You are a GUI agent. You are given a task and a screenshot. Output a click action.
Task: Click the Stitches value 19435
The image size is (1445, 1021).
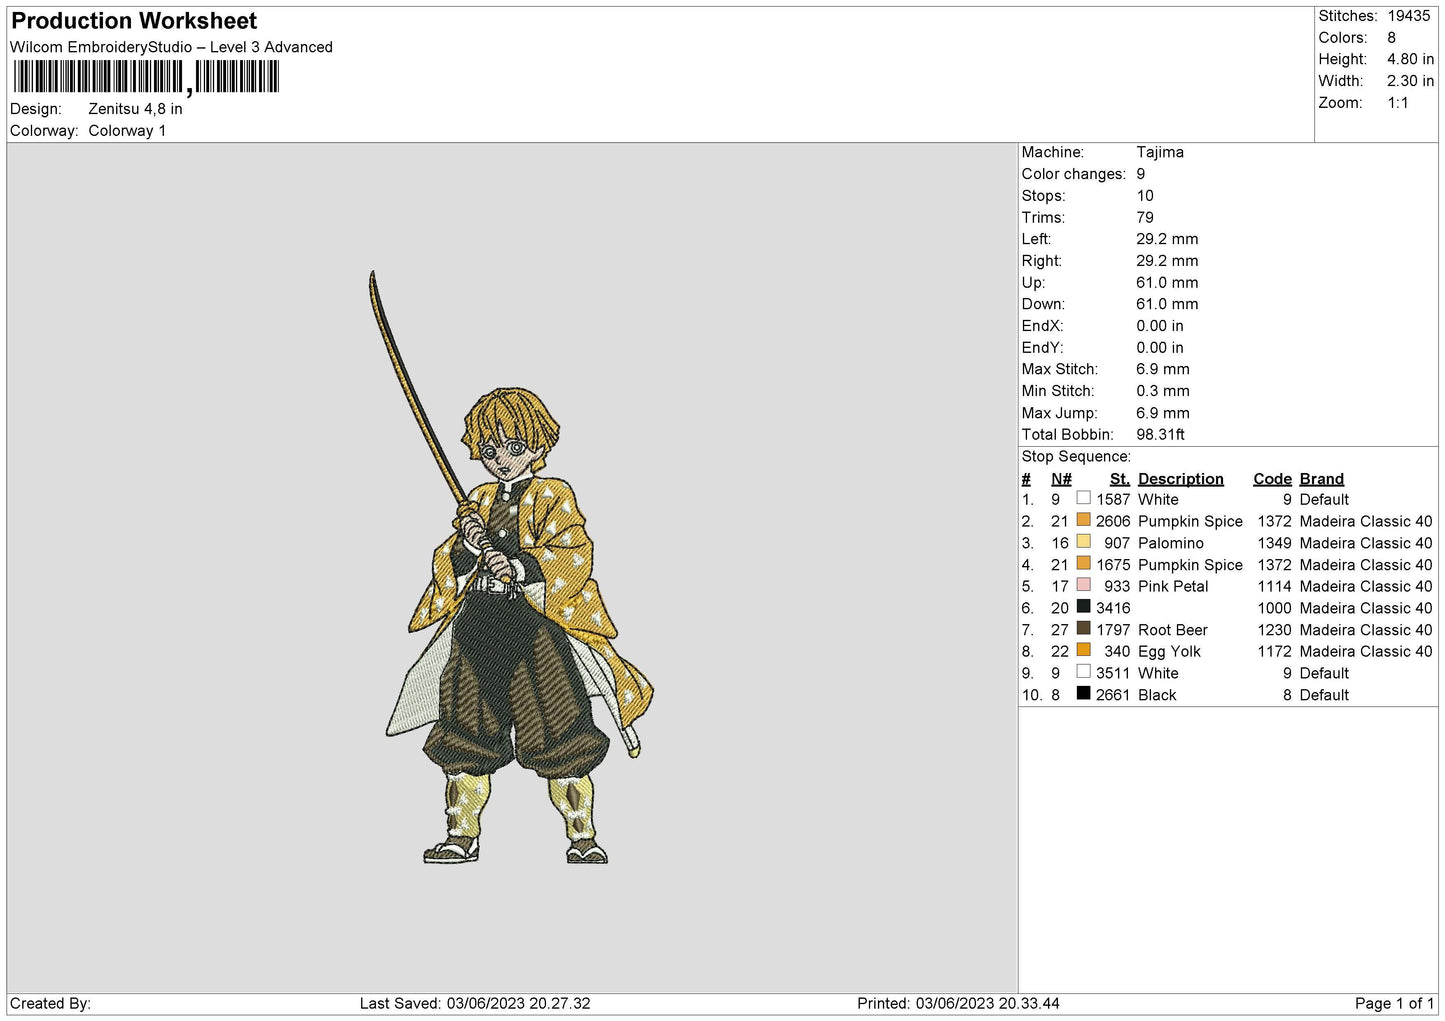(x=1408, y=16)
